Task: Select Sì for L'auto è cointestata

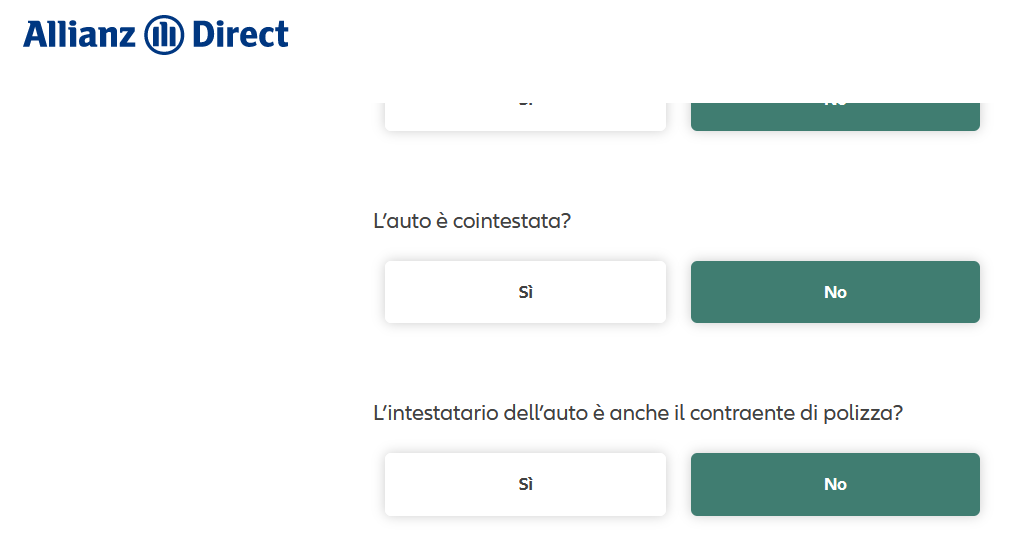Action: coord(525,292)
